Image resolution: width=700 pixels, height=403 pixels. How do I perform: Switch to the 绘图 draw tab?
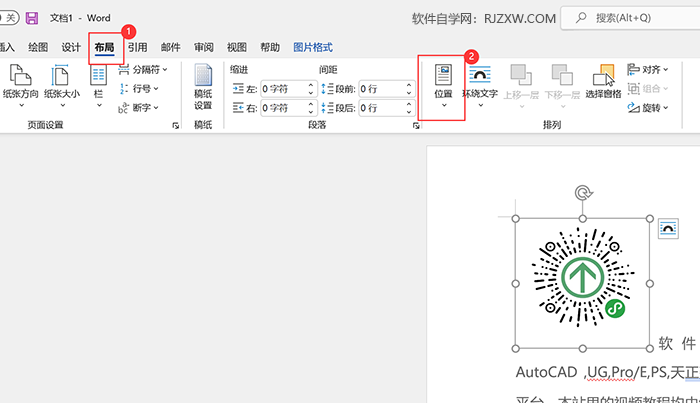tap(38, 47)
